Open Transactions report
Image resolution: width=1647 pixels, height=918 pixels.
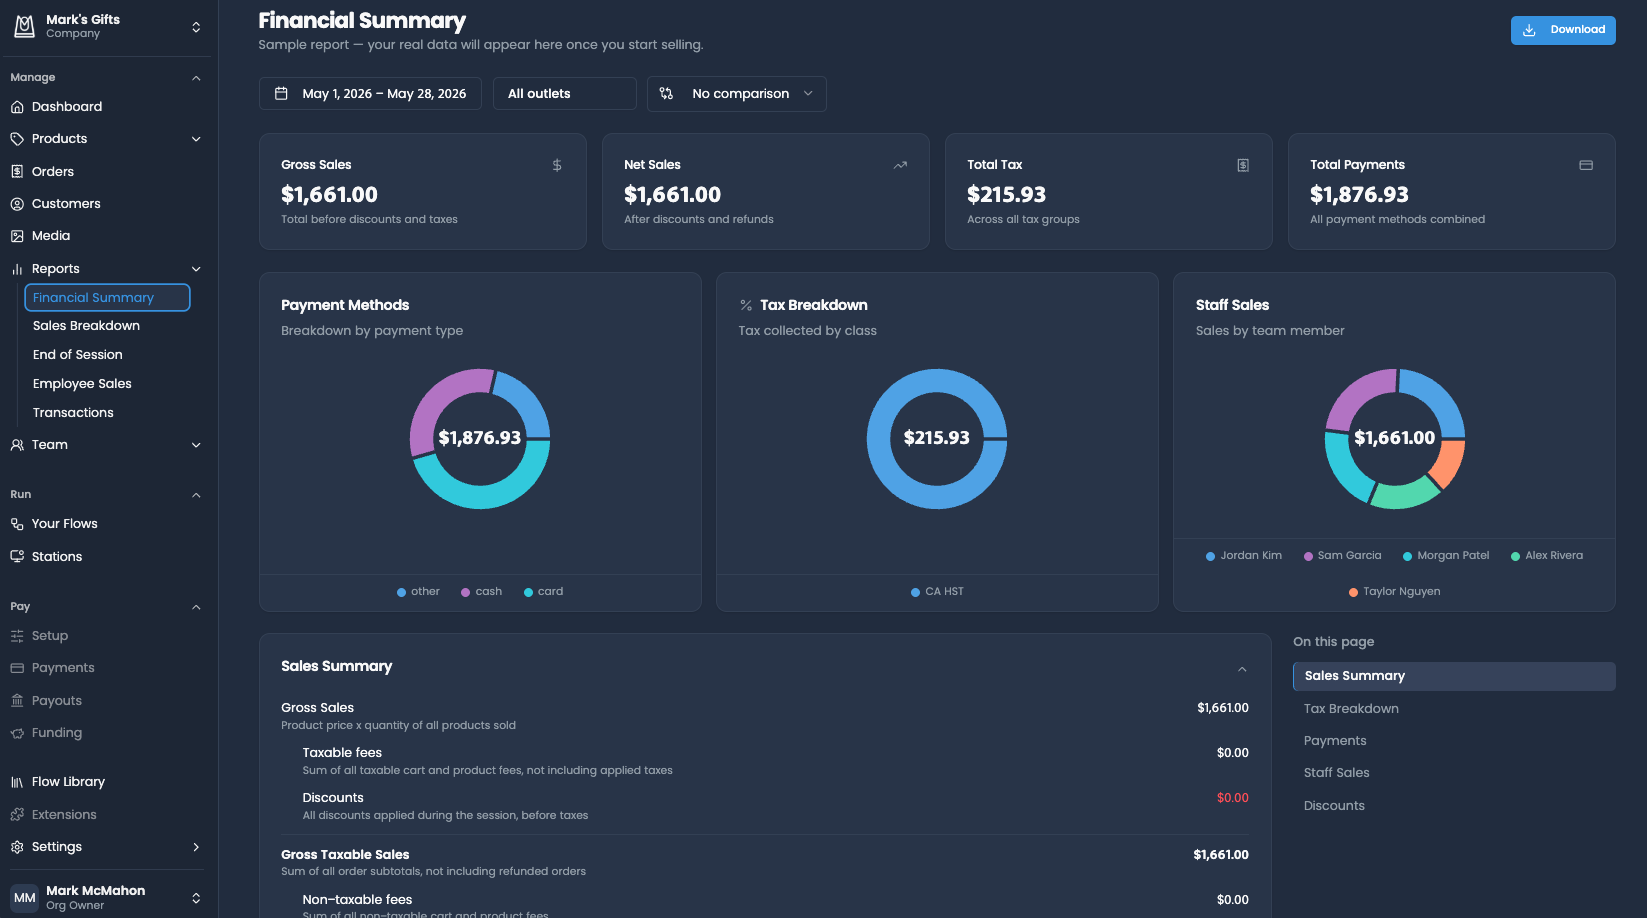point(73,413)
